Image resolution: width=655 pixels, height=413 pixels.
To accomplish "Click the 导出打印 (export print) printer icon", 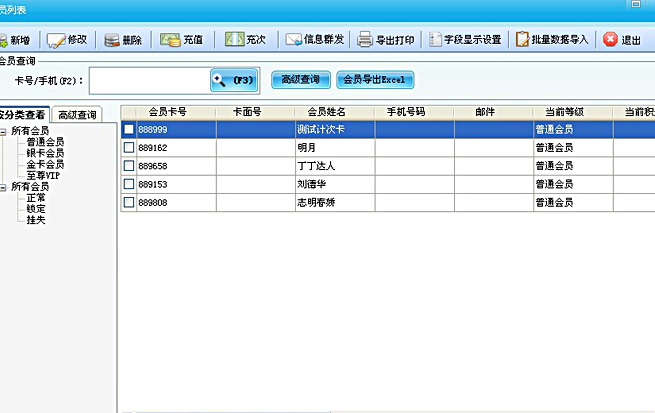I will (x=366, y=40).
